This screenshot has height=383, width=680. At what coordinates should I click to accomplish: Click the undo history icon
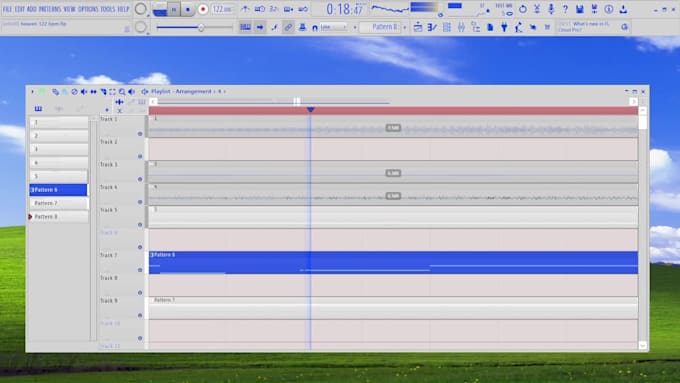[x=523, y=9]
